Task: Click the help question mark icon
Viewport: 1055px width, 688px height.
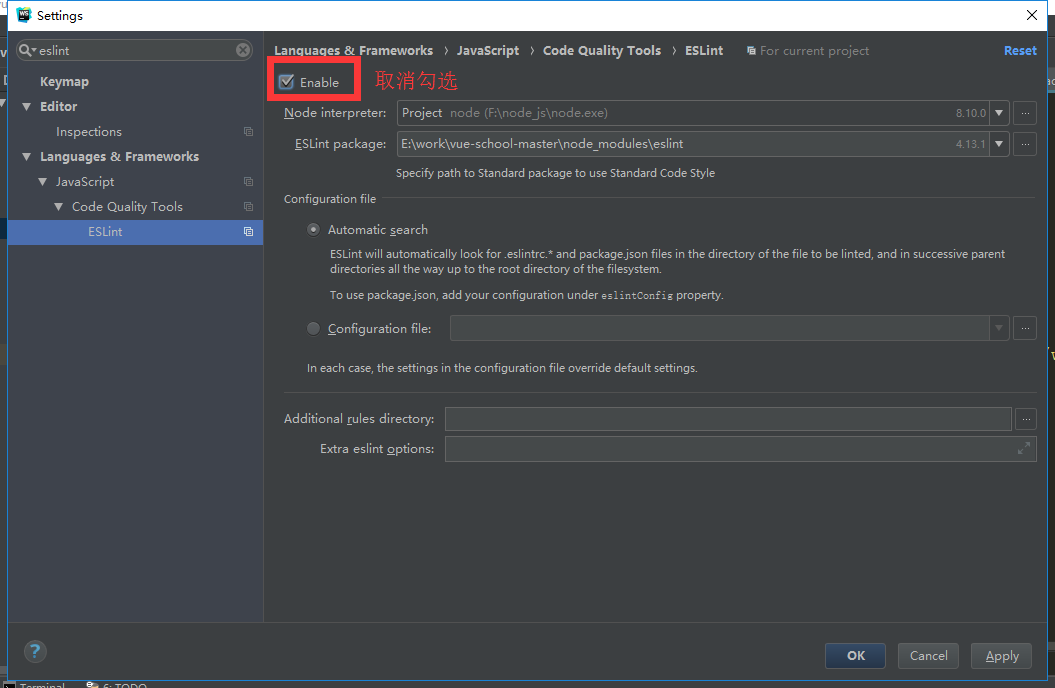Action: tap(35, 651)
